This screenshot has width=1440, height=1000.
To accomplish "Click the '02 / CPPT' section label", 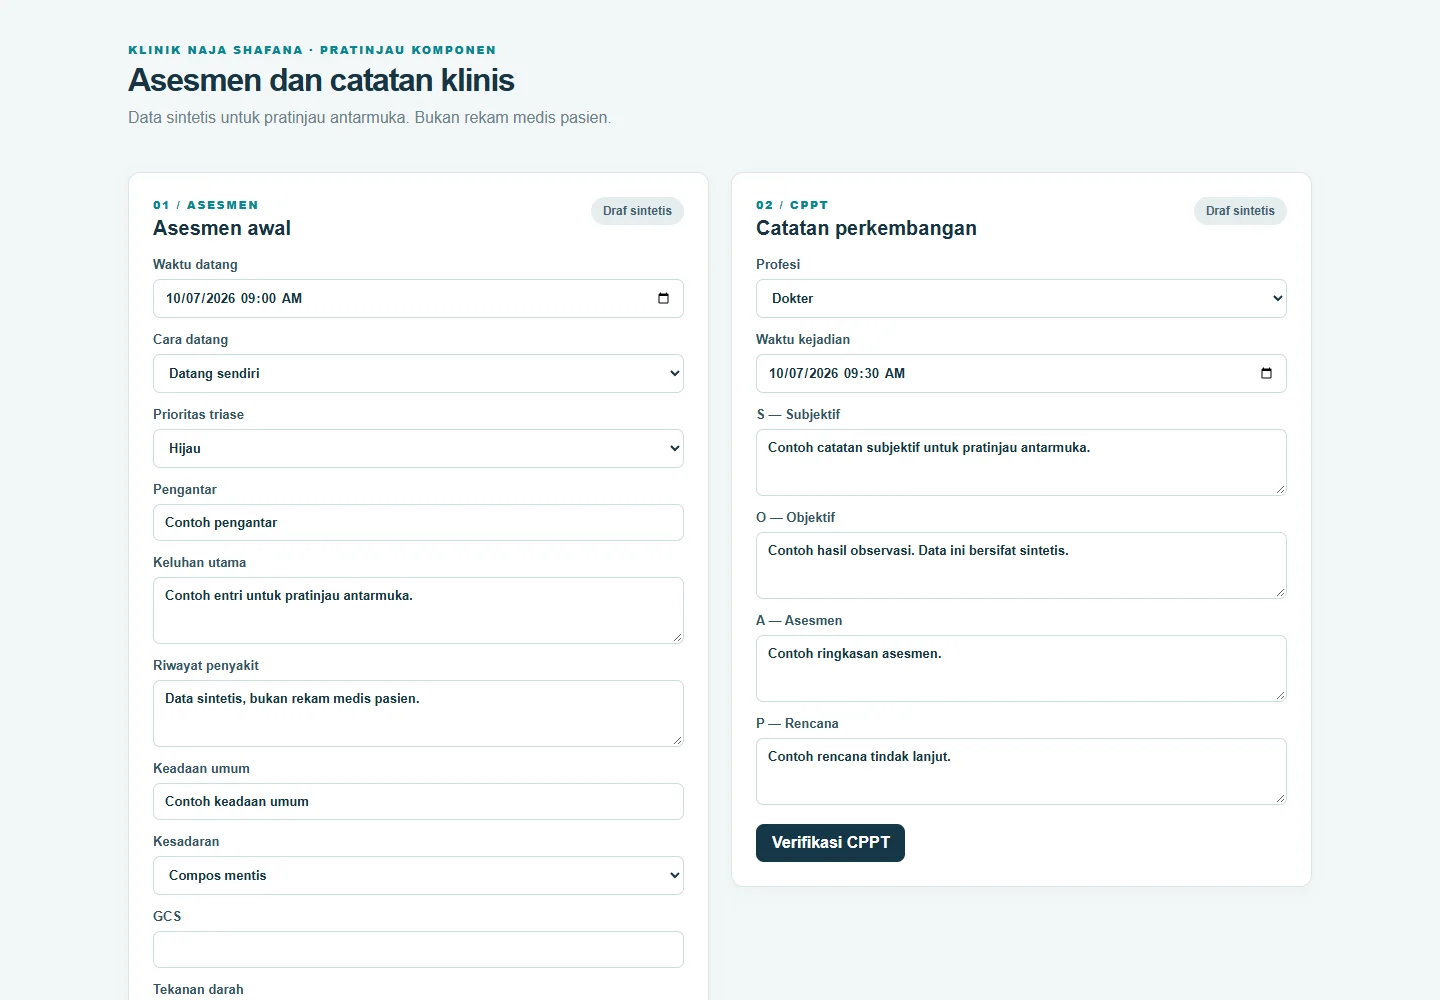I will coord(792,205).
